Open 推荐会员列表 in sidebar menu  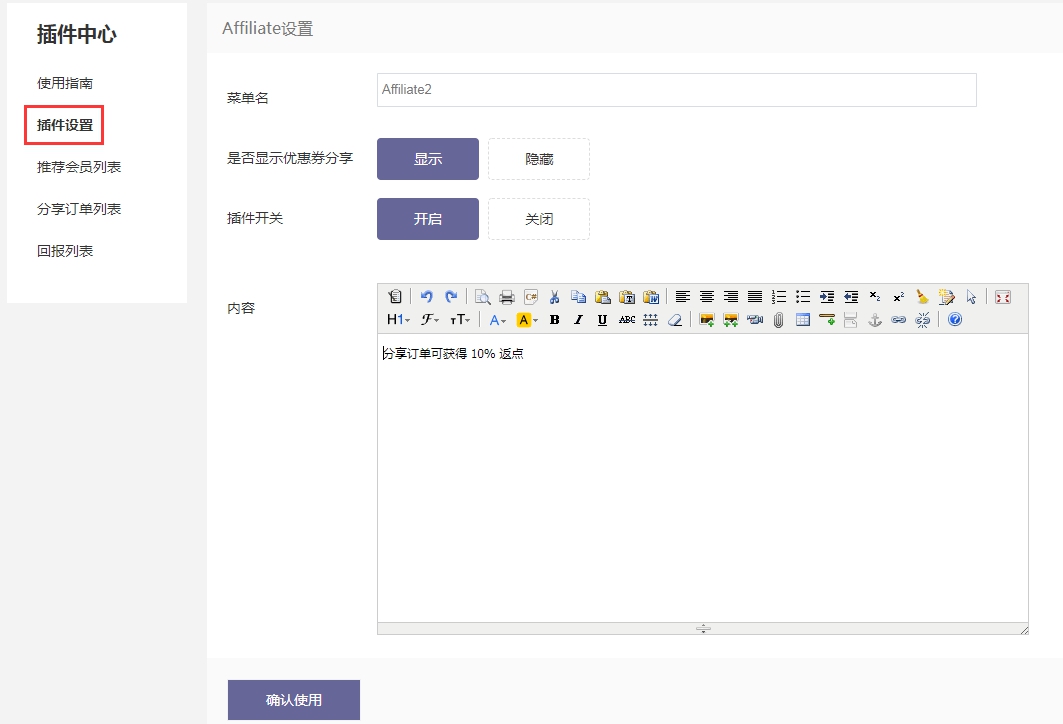tap(79, 167)
